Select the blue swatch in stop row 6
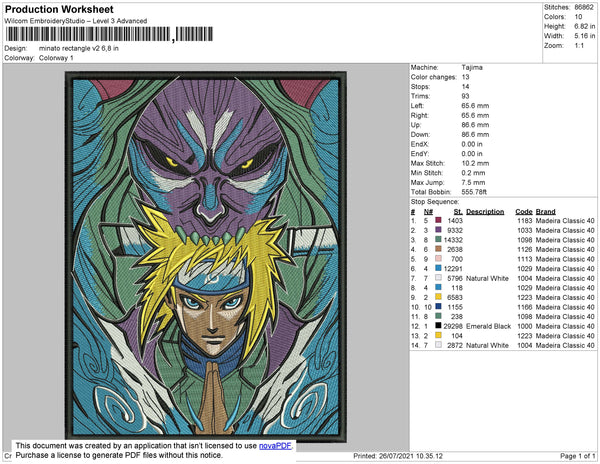This screenshot has width=600, height=464. click(x=438, y=268)
